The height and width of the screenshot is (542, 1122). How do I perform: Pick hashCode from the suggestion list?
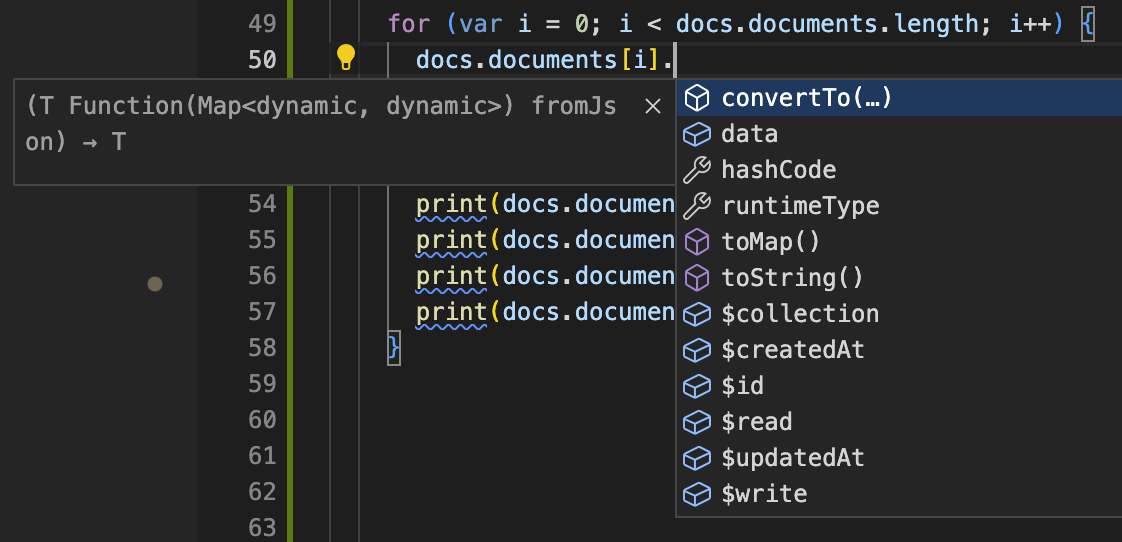click(x=899, y=170)
